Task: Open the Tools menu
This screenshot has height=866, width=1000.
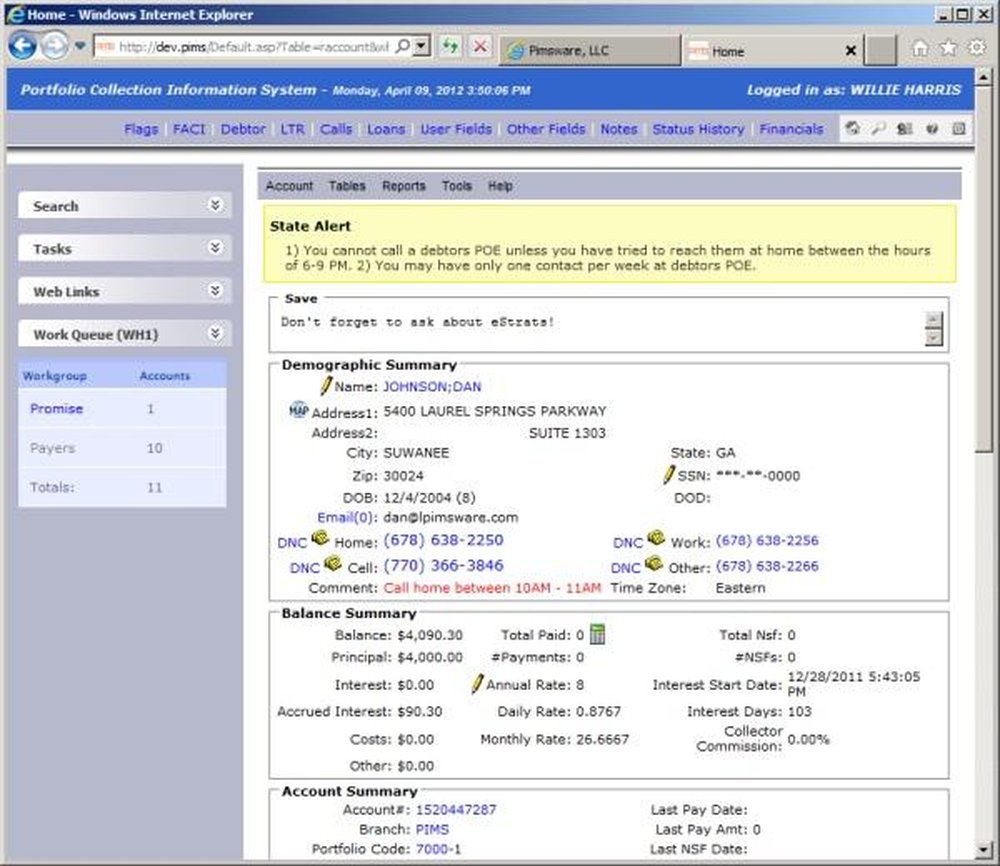Action: [x=457, y=186]
